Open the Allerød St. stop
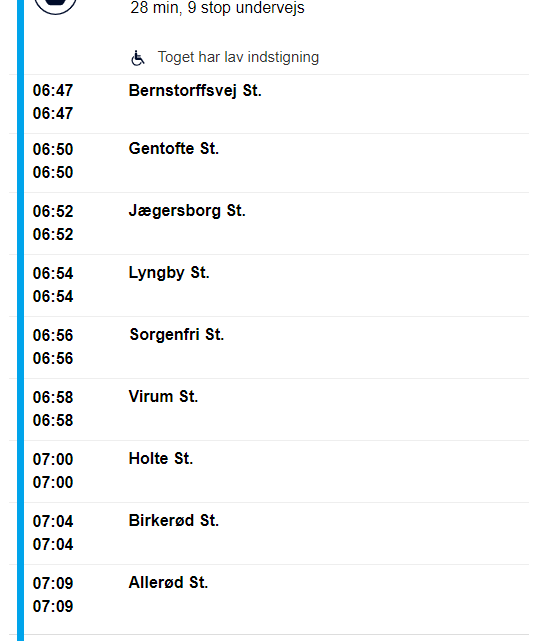This screenshot has width=538, height=641. pyautogui.click(x=168, y=583)
